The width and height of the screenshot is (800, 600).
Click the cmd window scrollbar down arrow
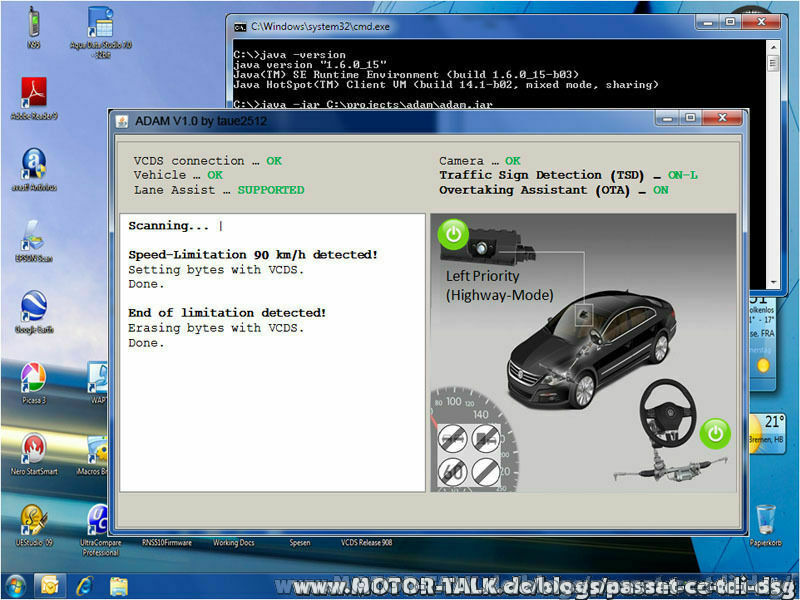coord(773,282)
